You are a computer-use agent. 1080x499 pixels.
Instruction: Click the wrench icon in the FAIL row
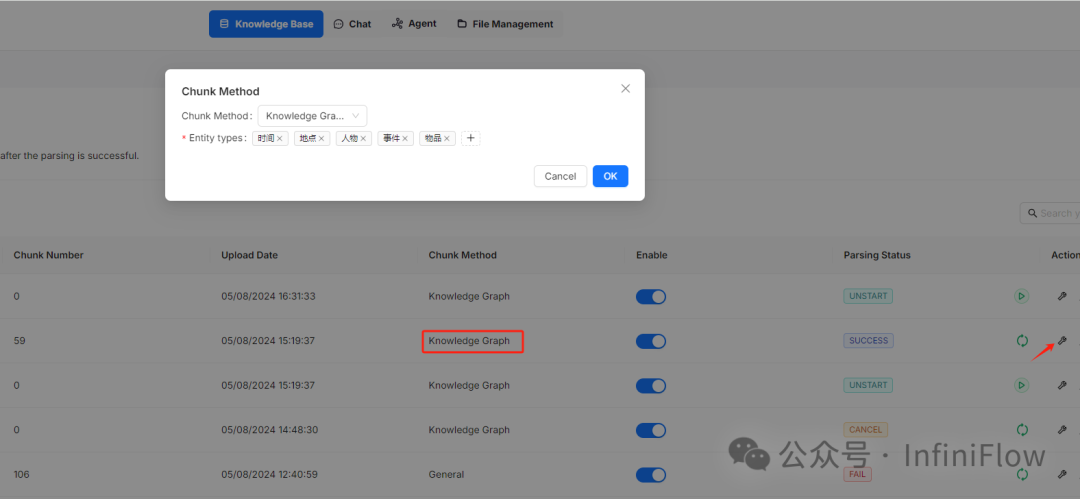click(1062, 474)
